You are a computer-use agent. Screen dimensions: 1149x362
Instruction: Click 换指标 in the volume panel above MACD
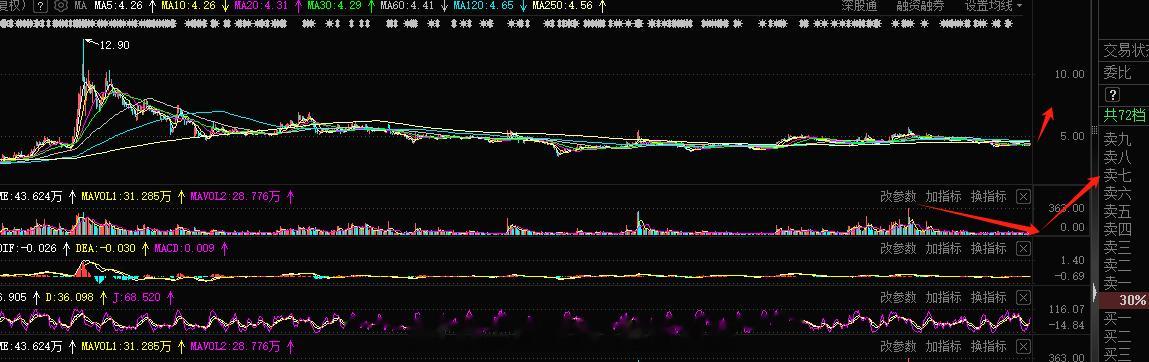[989, 196]
